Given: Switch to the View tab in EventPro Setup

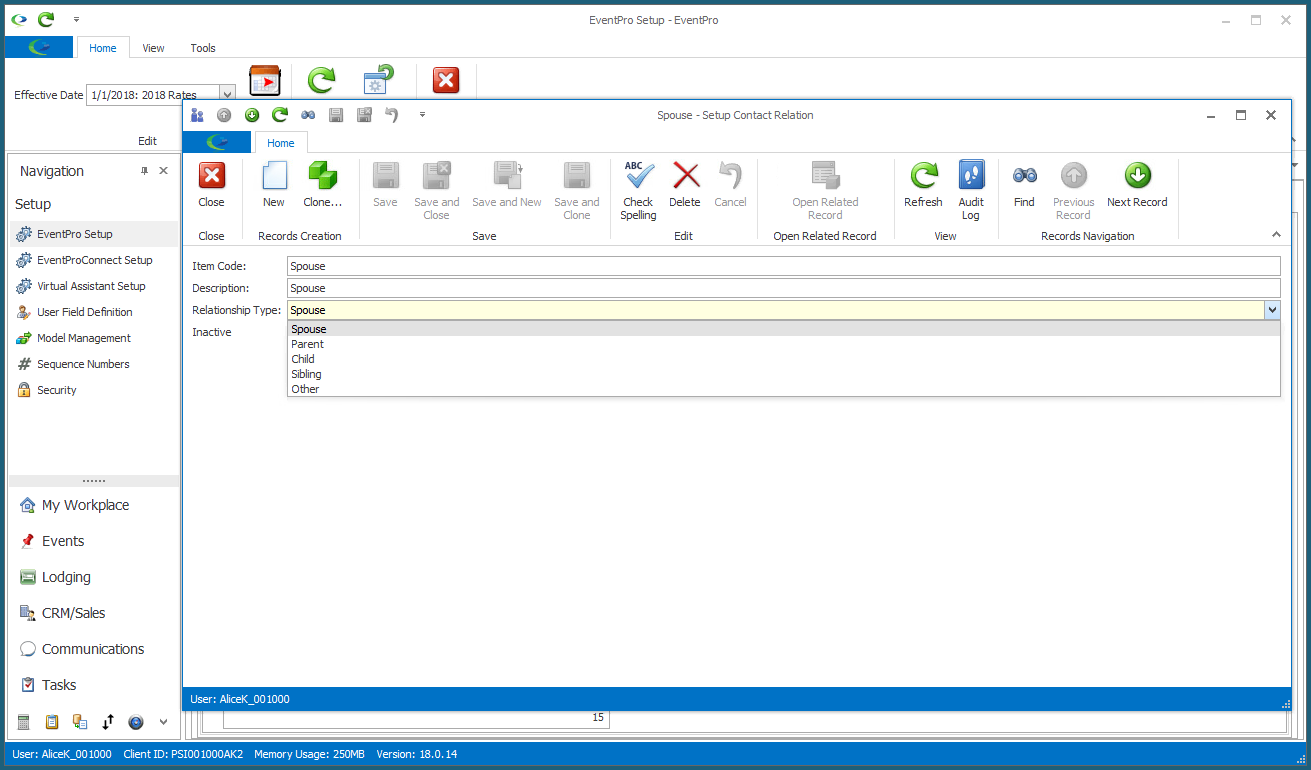Looking at the screenshot, I should [153, 48].
